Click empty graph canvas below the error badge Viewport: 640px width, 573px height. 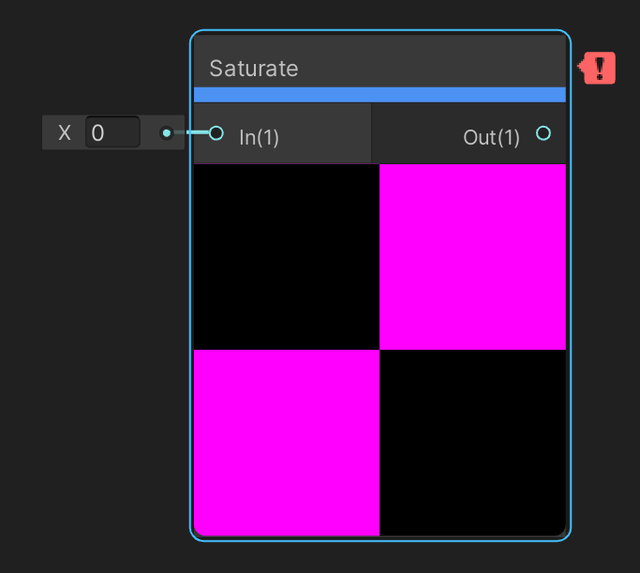tap(605, 250)
